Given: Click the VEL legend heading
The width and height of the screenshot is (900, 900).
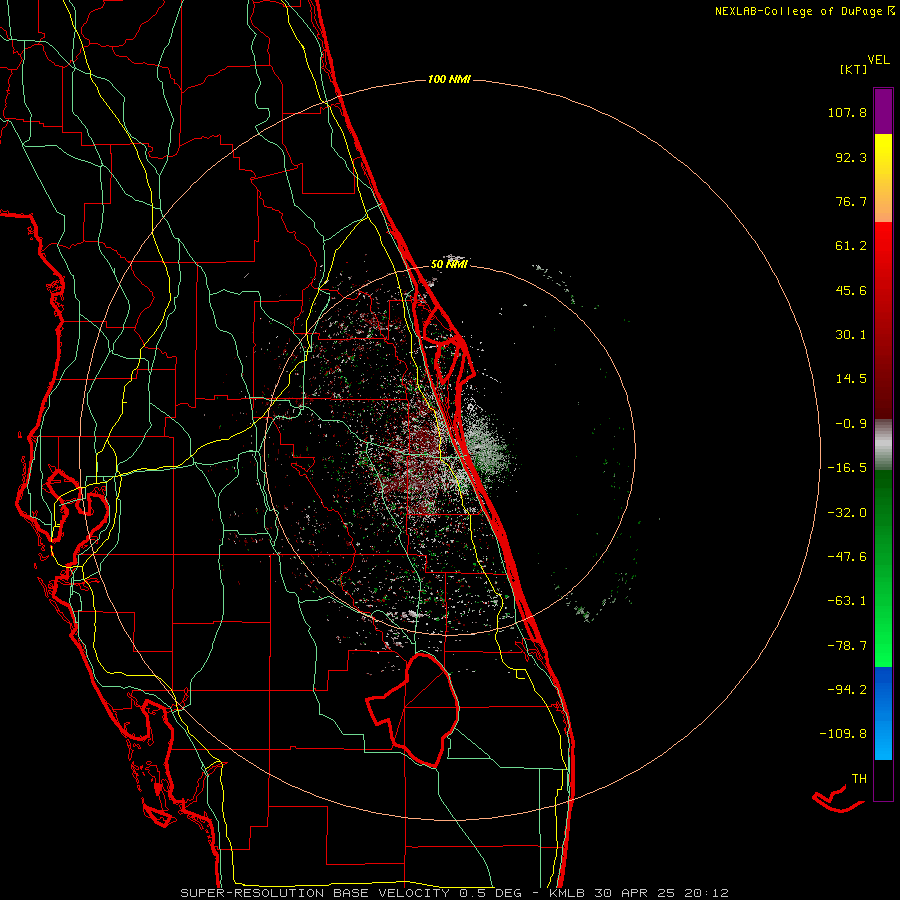Looking at the screenshot, I should tap(878, 60).
